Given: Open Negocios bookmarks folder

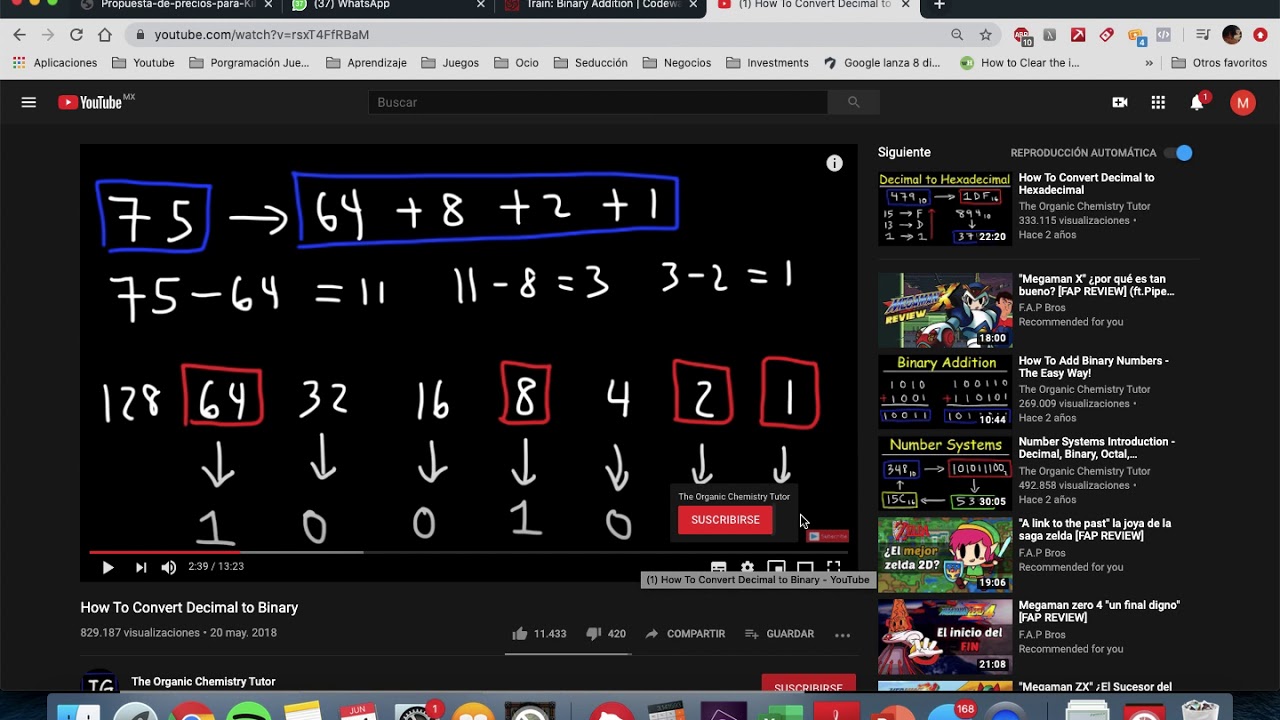Looking at the screenshot, I should coord(677,62).
